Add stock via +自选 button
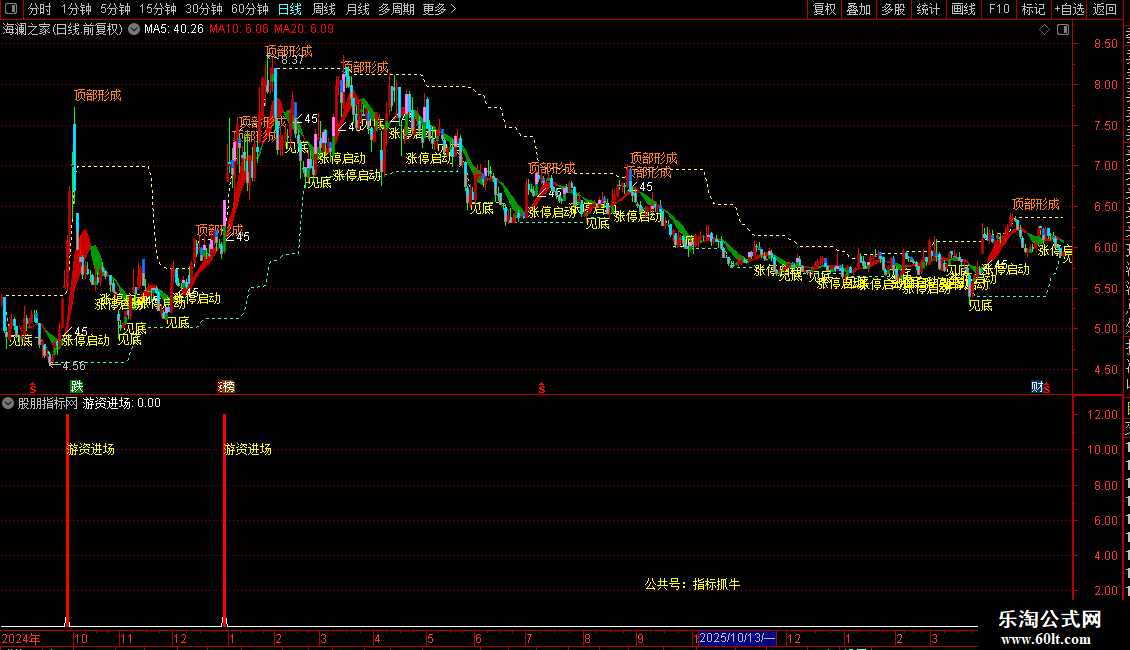The width and height of the screenshot is (1130, 650). [1069, 9]
